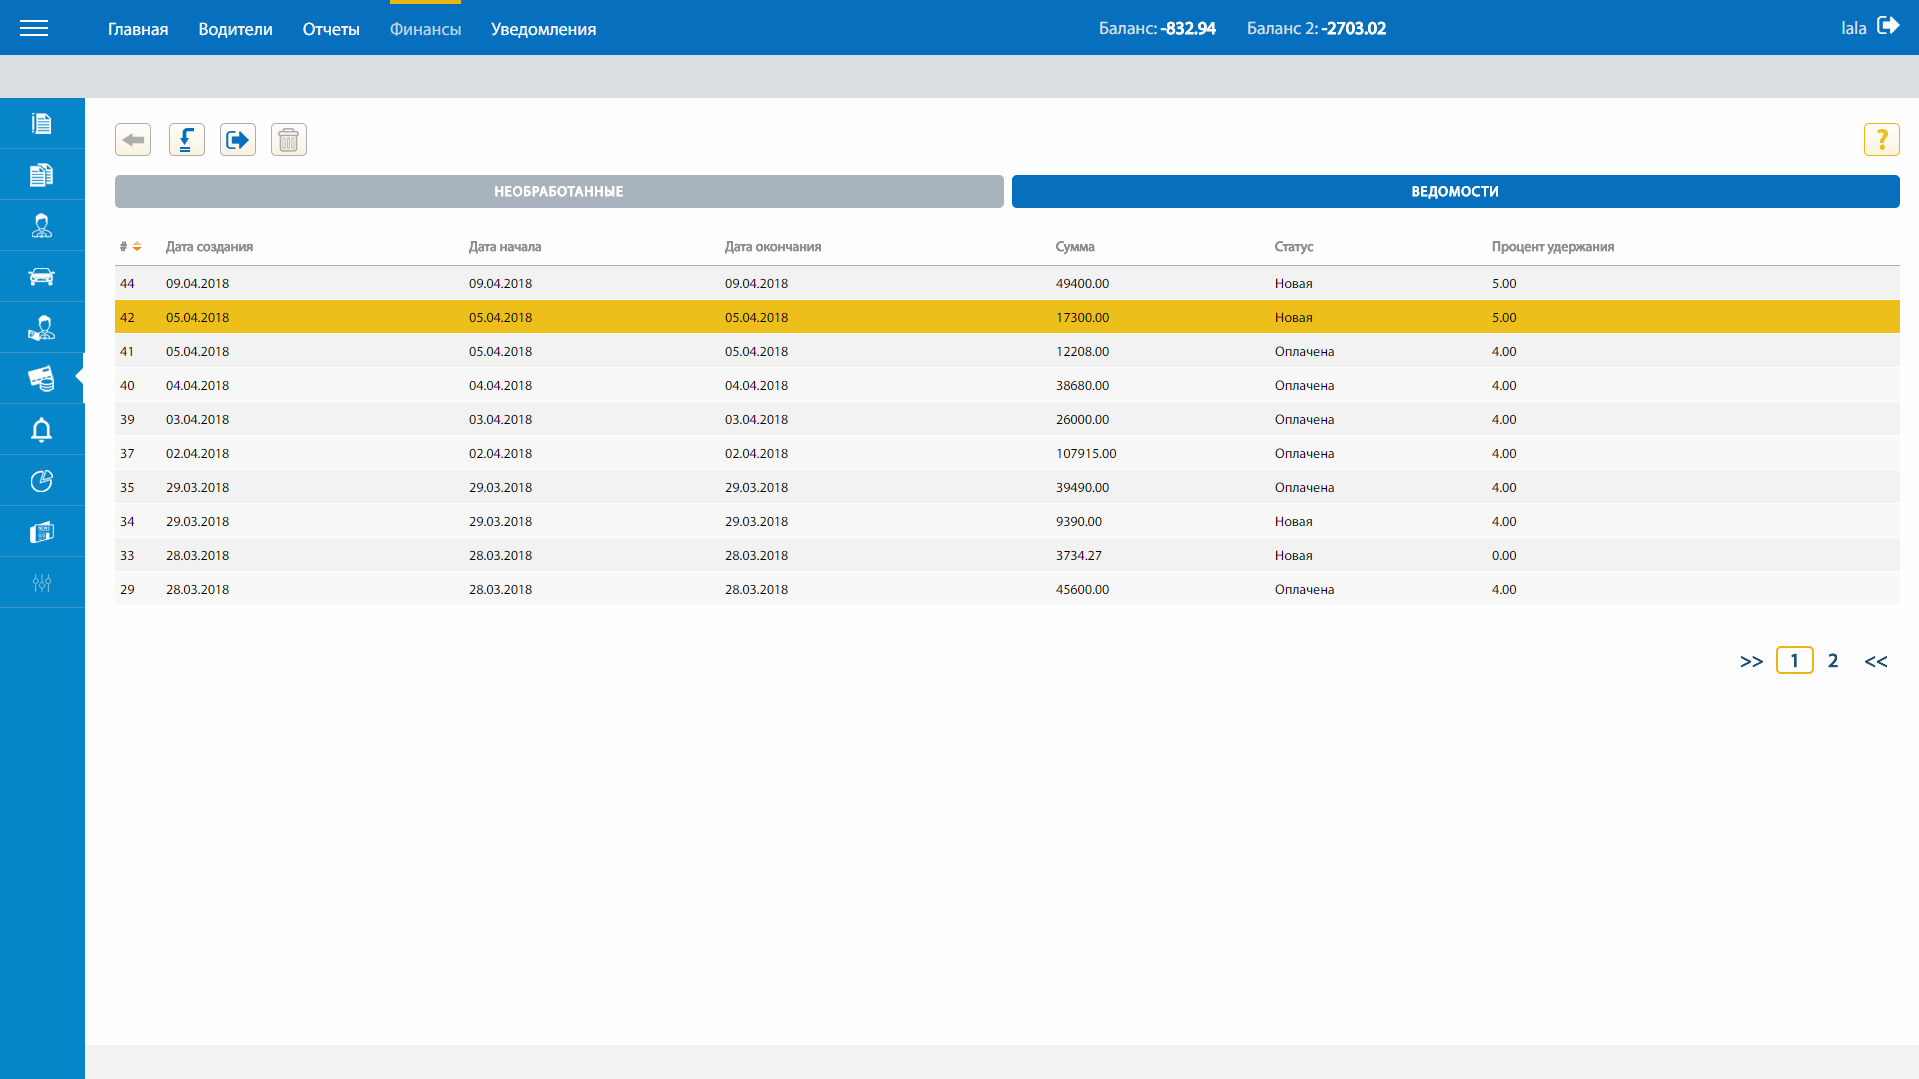Sort table by # column arrows
The image size is (1919, 1079).
click(136, 247)
